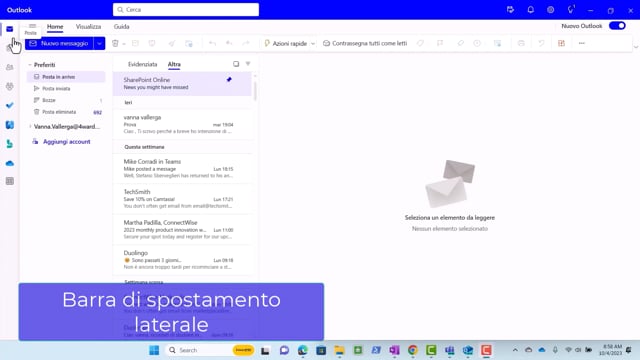Click the Sweep broom icon in the ribbon
This screenshot has height=360, width=640.
click(172, 43)
